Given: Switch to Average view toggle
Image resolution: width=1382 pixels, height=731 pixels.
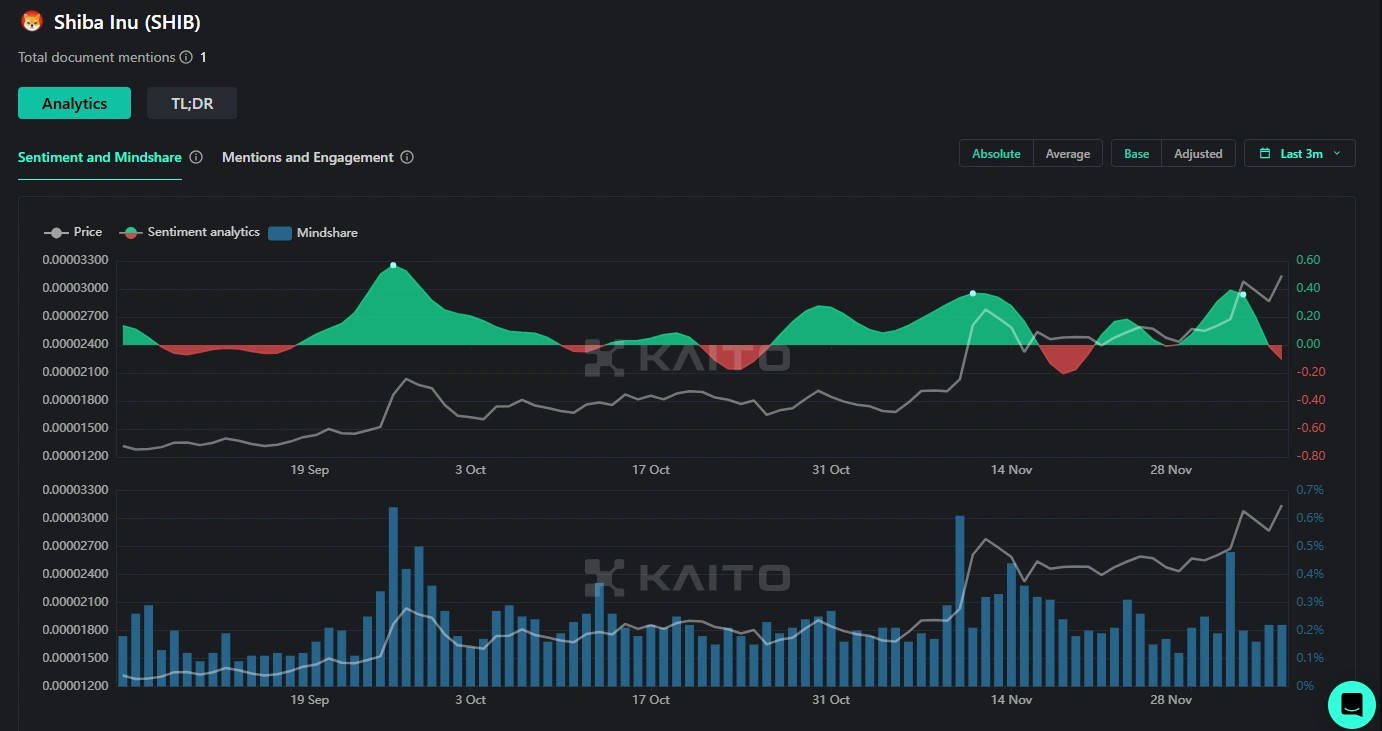Looking at the screenshot, I should point(1067,154).
